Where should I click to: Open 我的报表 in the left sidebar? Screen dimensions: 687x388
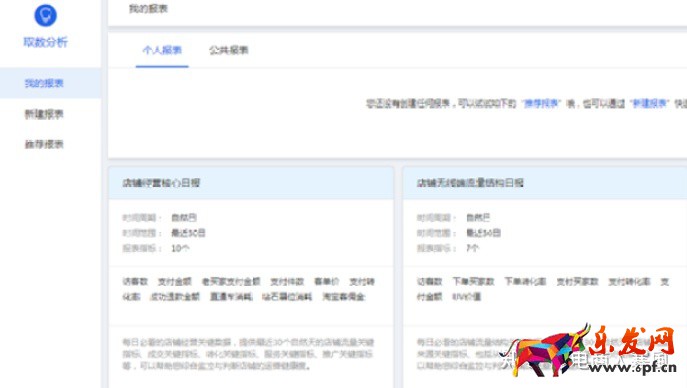click(x=44, y=83)
